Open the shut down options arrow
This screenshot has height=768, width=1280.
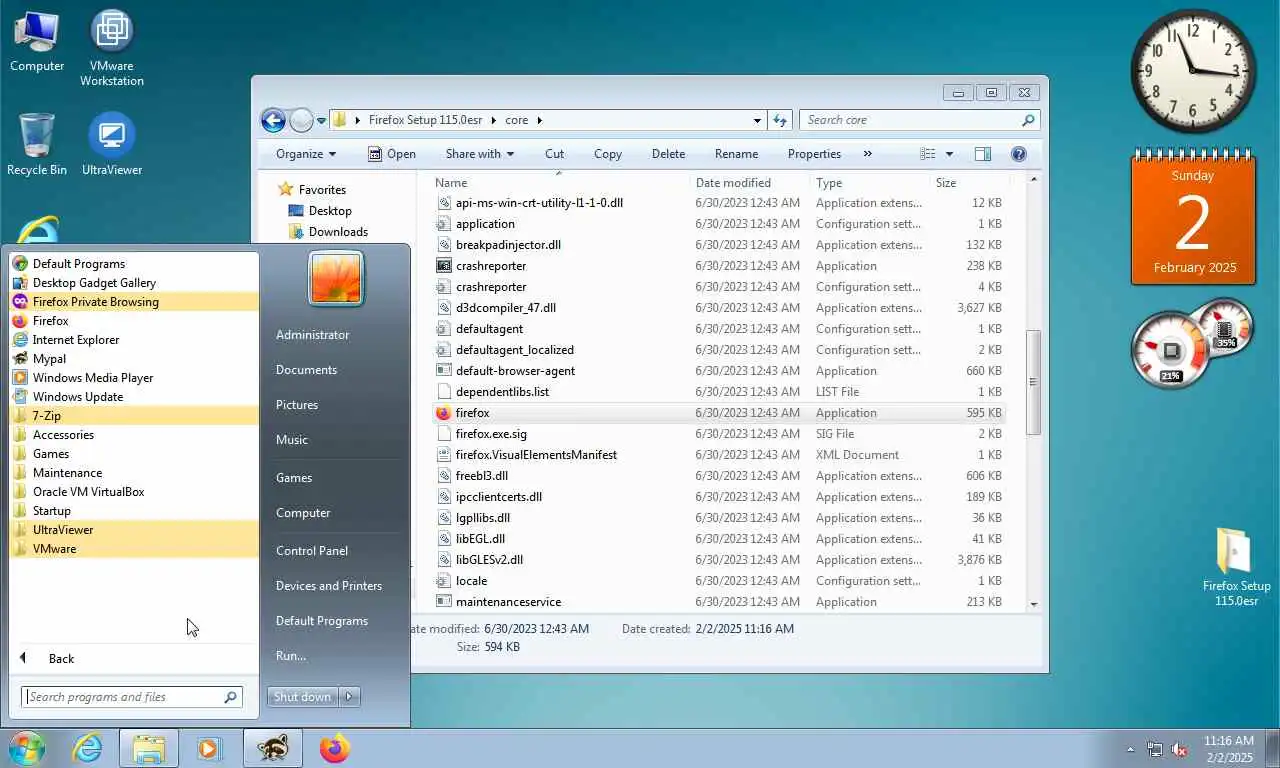[x=349, y=697]
